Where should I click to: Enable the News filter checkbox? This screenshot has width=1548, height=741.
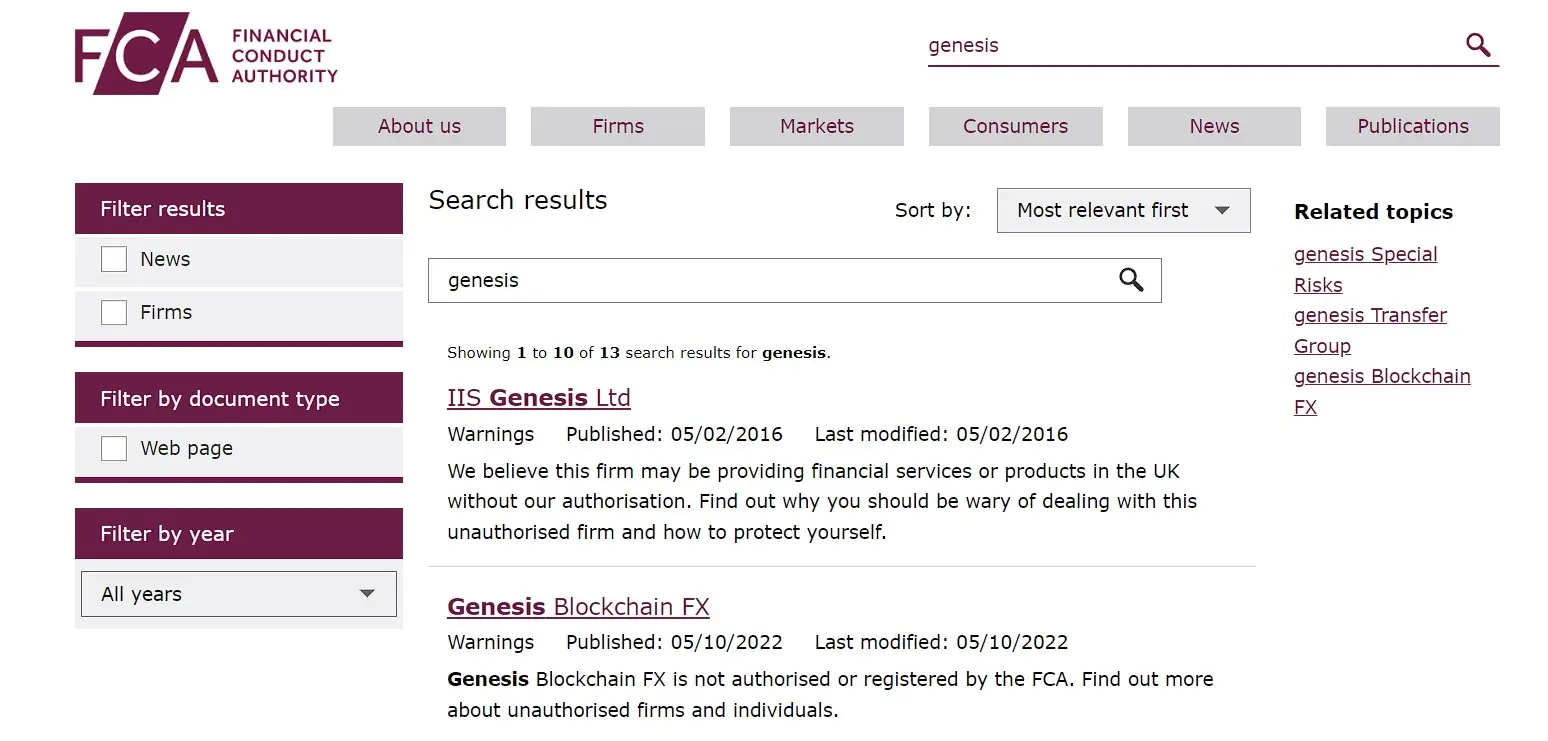coord(113,258)
